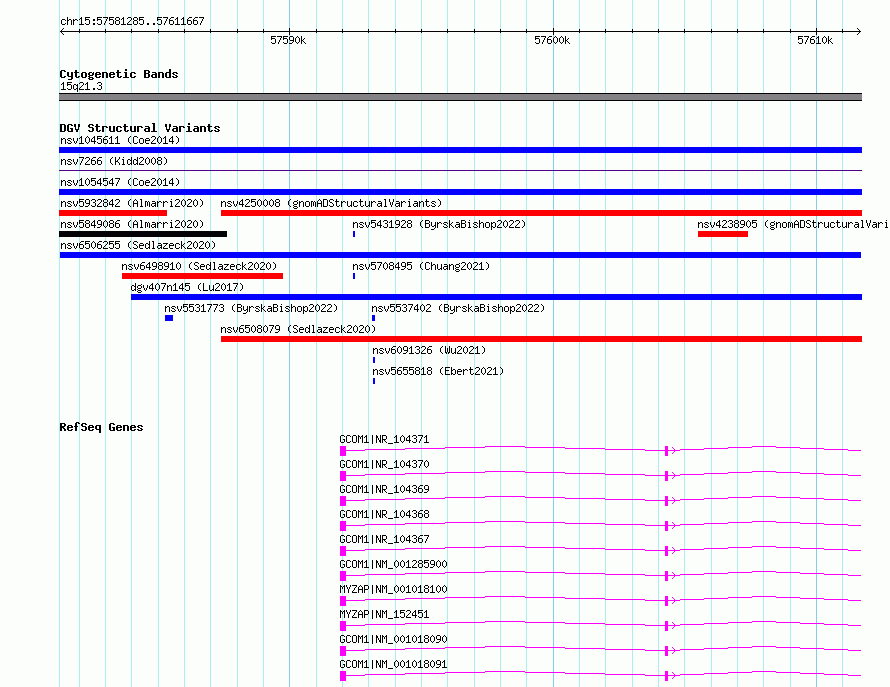Select GCOM1|NR_104367 transcript label
890x687 pixels.
tap(384, 539)
